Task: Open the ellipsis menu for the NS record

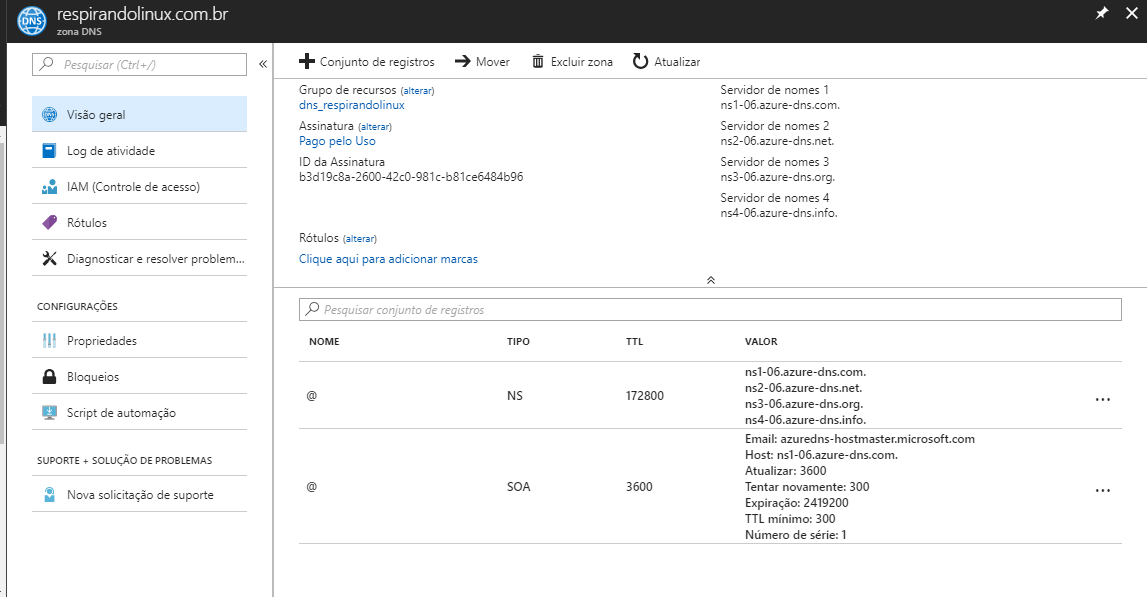Action: pyautogui.click(x=1103, y=397)
